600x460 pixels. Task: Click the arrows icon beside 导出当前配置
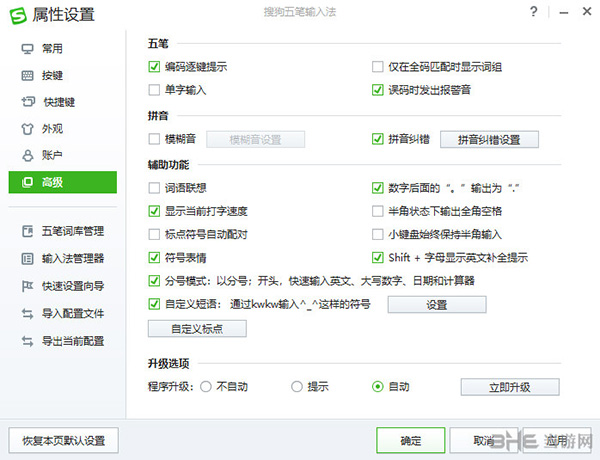(28, 341)
